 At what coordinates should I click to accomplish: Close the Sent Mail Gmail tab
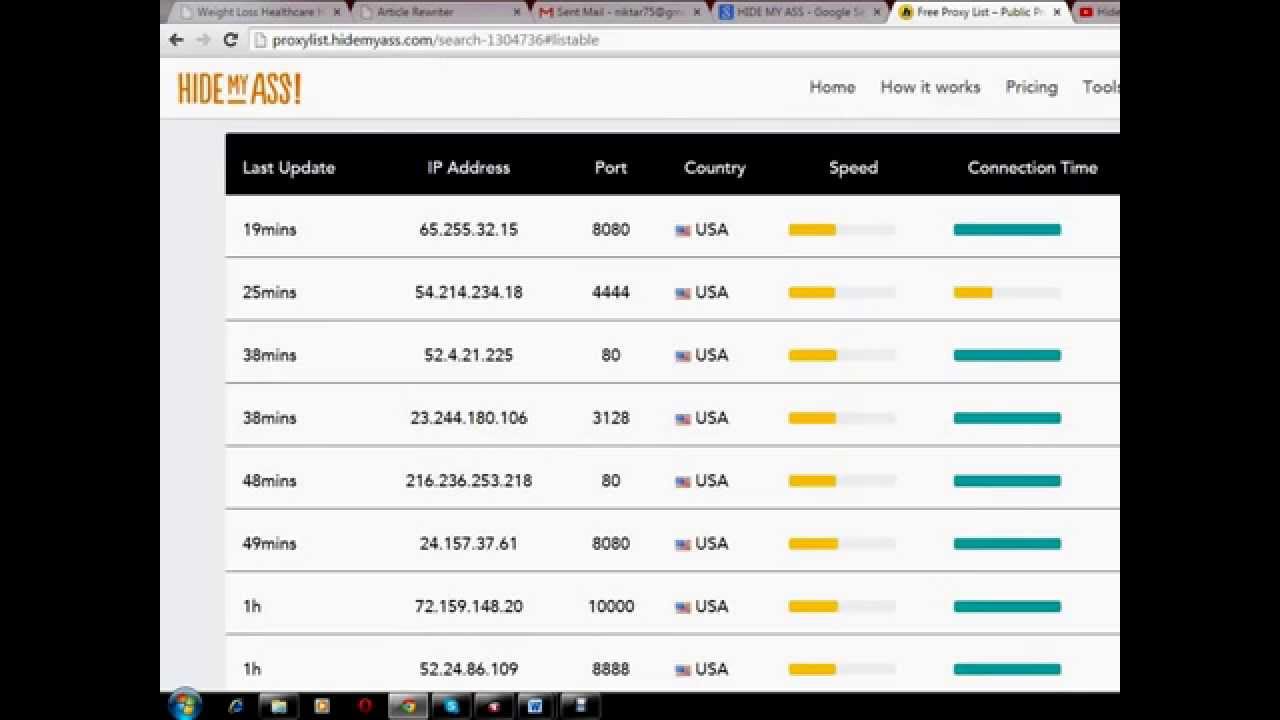[x=696, y=12]
